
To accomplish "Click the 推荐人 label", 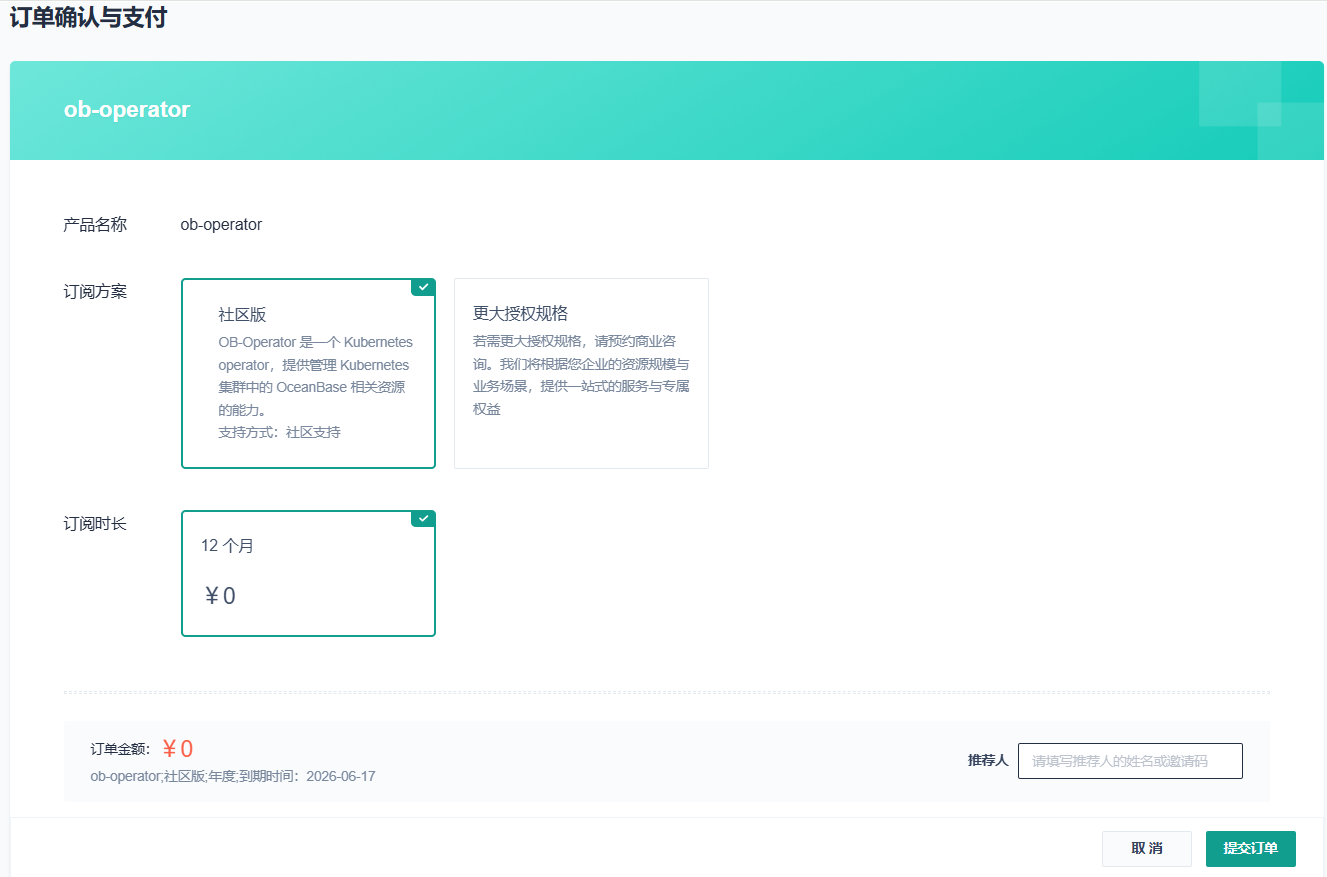I will [987, 761].
